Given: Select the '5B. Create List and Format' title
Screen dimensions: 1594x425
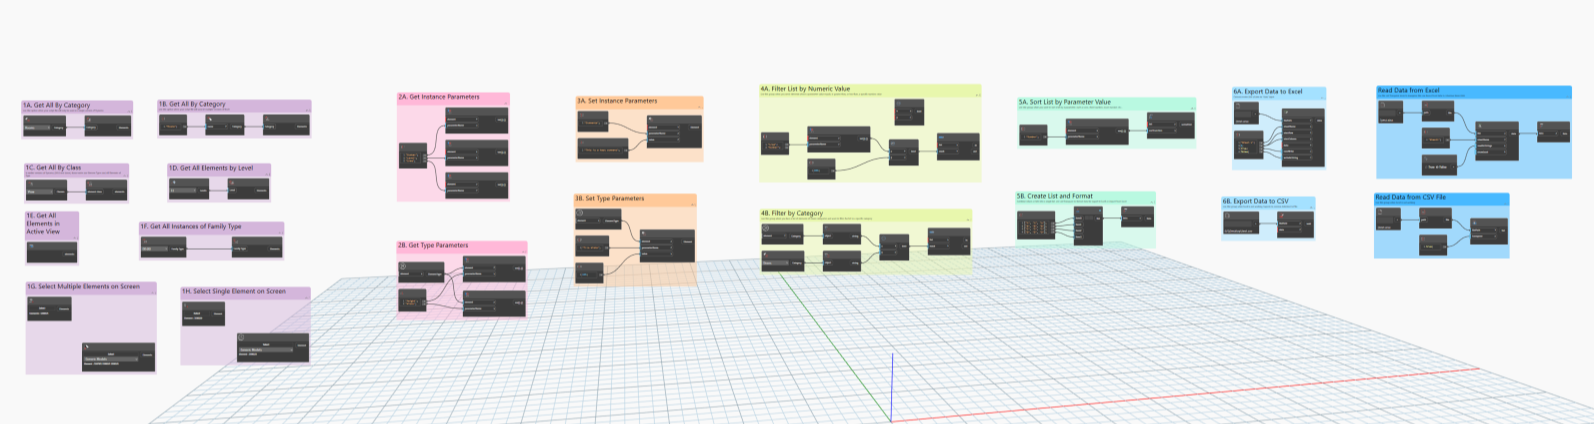Looking at the screenshot, I should tap(1055, 197).
